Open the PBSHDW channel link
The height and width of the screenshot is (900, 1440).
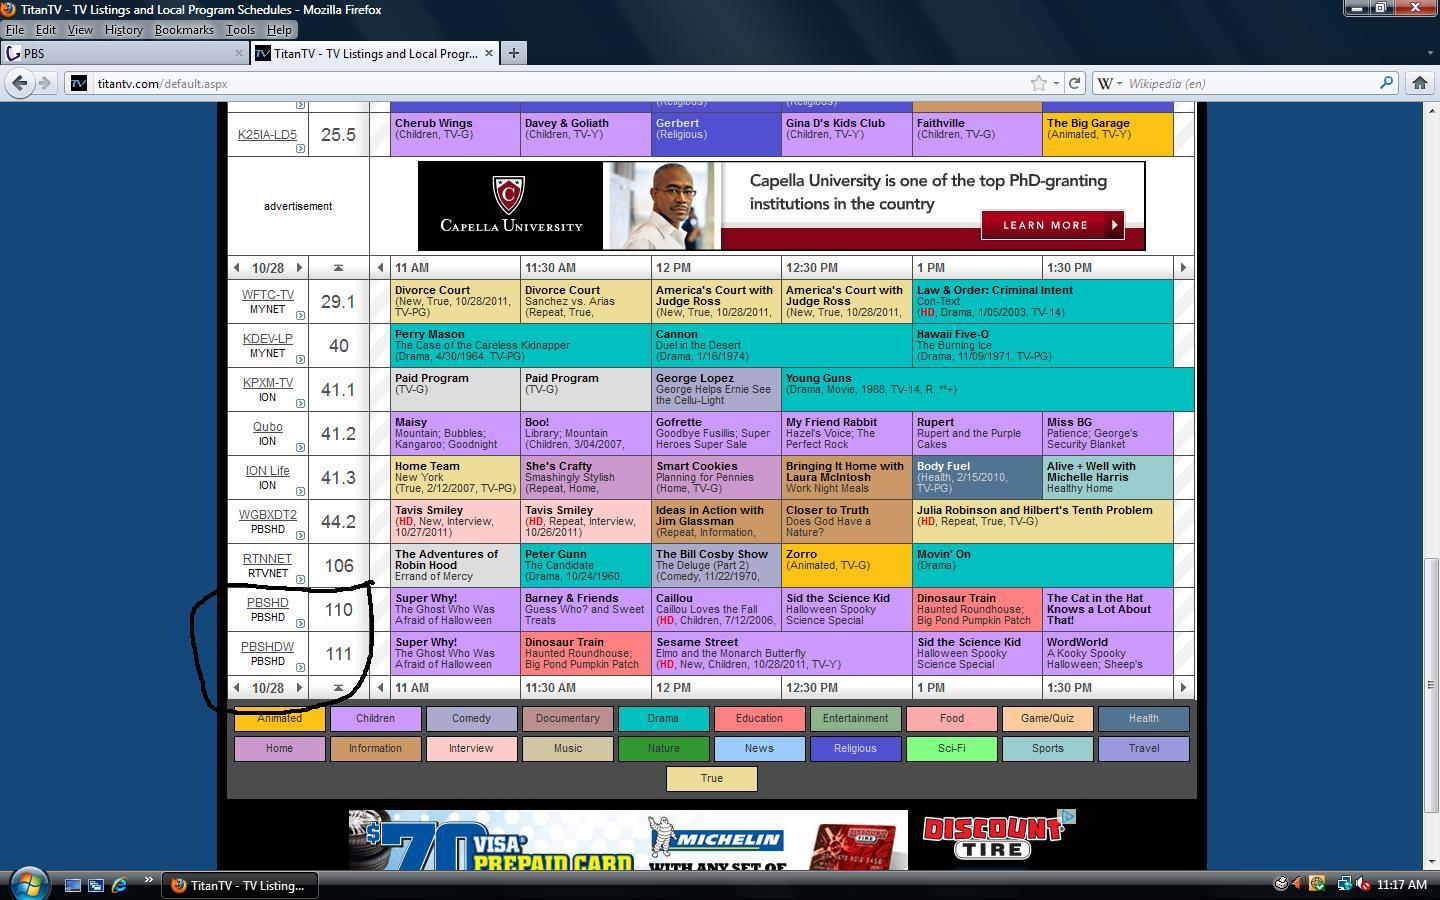pos(267,647)
